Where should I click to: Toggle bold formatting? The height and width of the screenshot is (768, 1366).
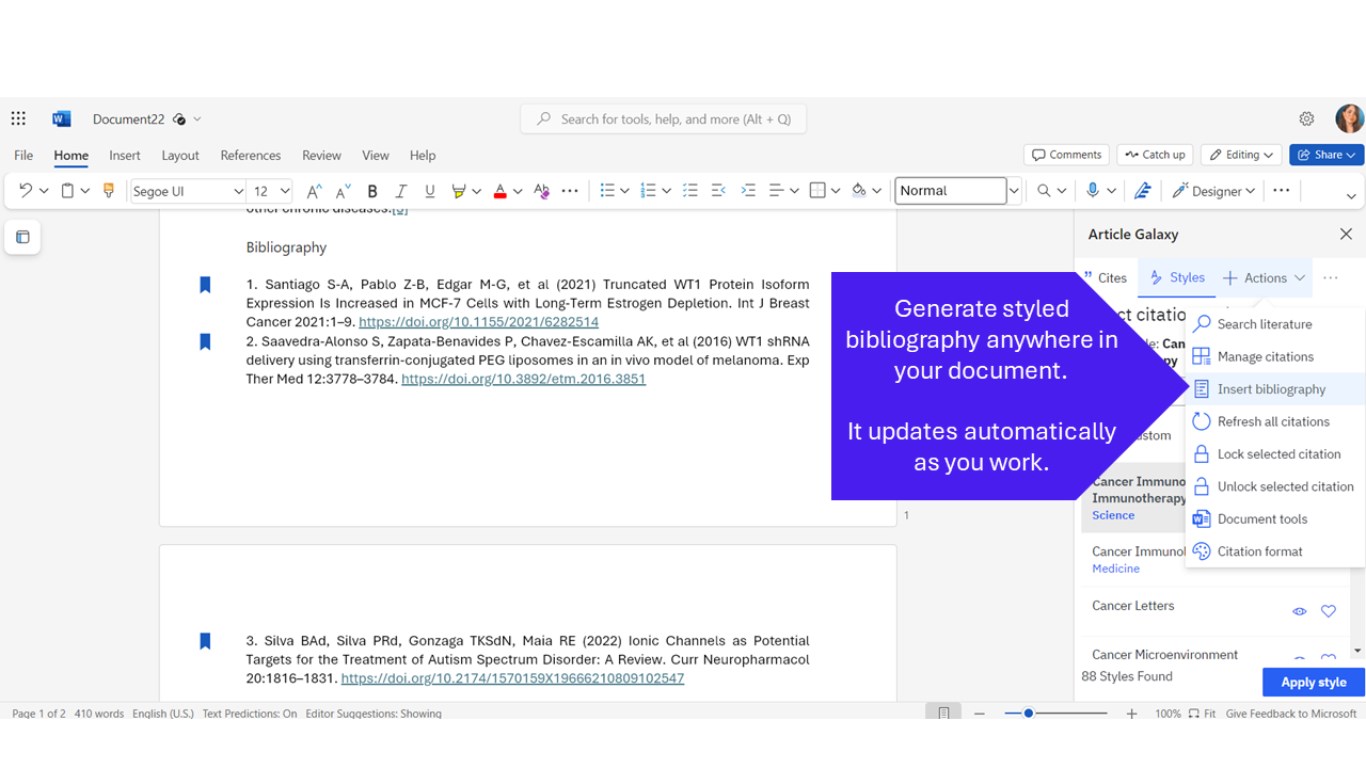[x=372, y=191]
